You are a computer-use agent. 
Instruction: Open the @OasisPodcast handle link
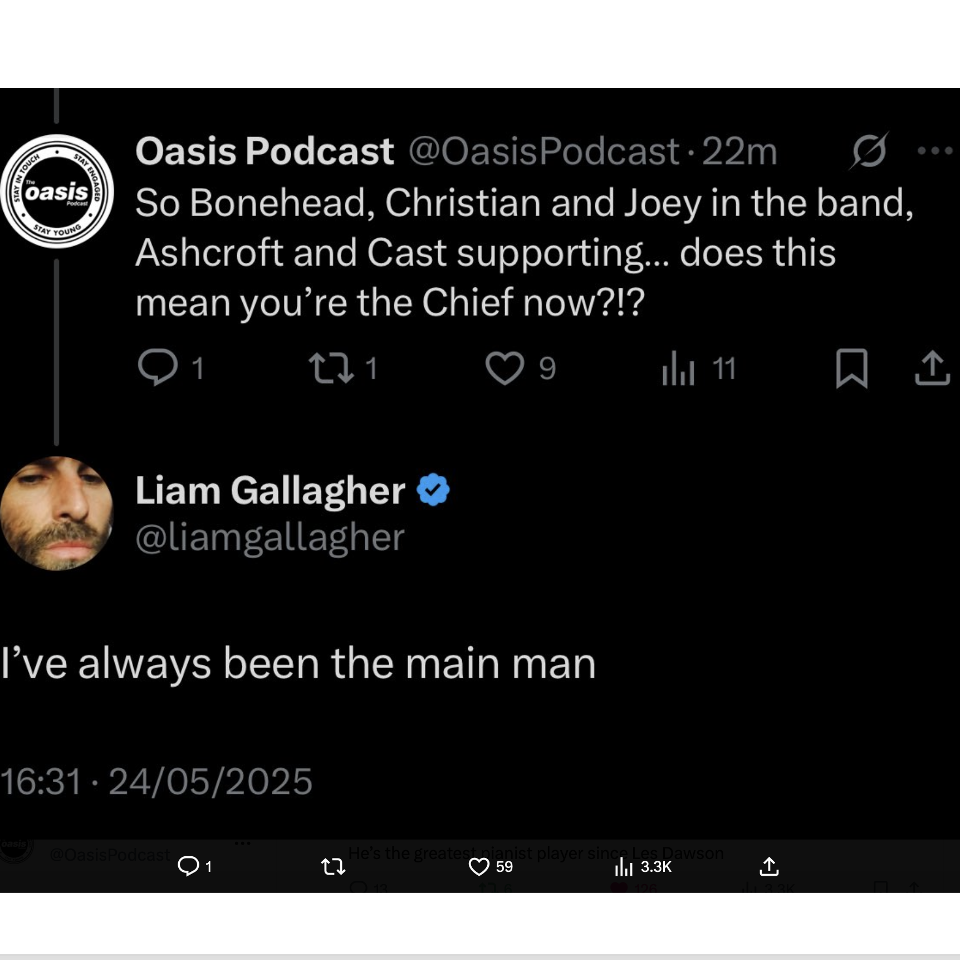[543, 151]
